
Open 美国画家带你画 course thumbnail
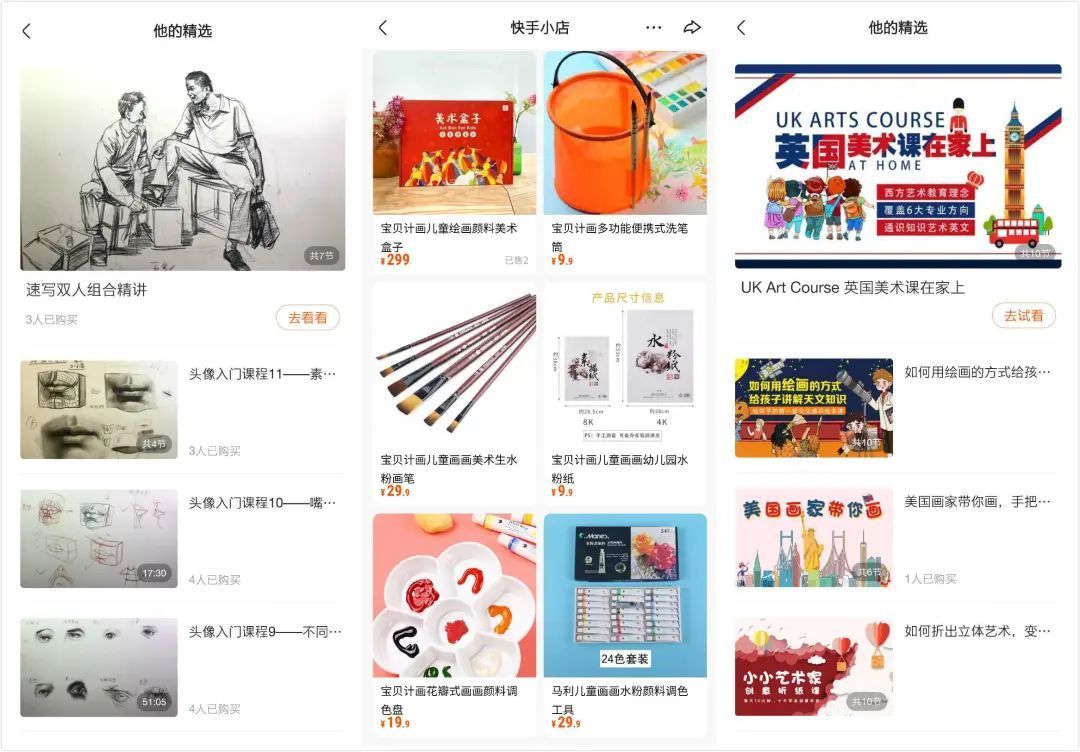click(x=814, y=537)
